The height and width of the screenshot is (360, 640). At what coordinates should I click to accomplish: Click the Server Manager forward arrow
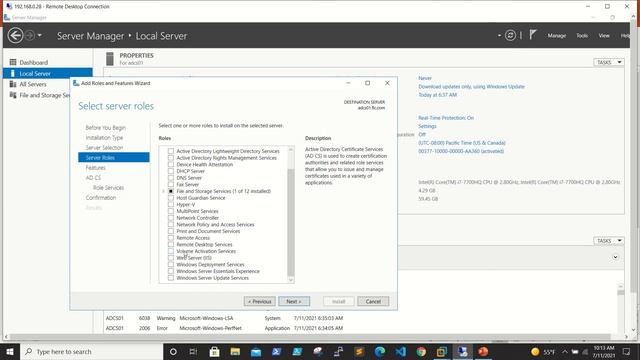point(29,36)
